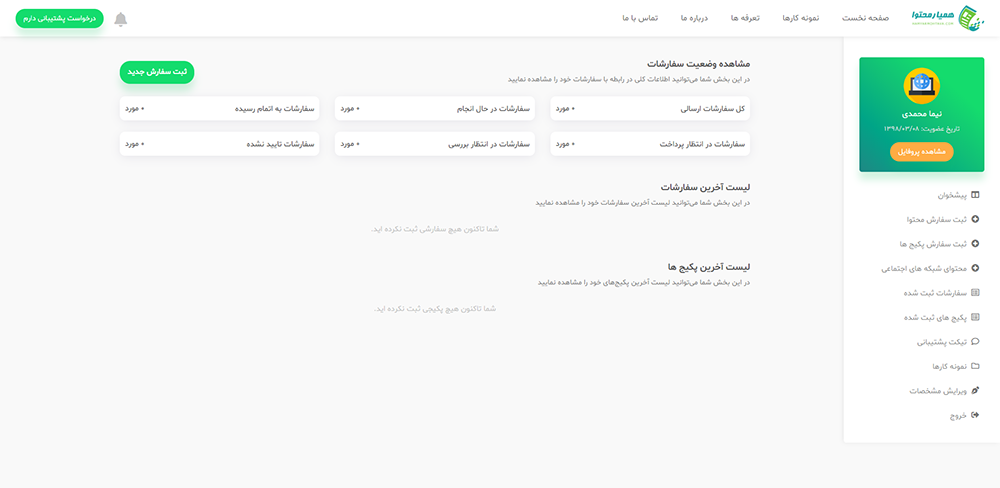Screen dimensions: 1000x488
Task: Click the list icon beside پکیج های ثبت شده
Action: click(974, 317)
